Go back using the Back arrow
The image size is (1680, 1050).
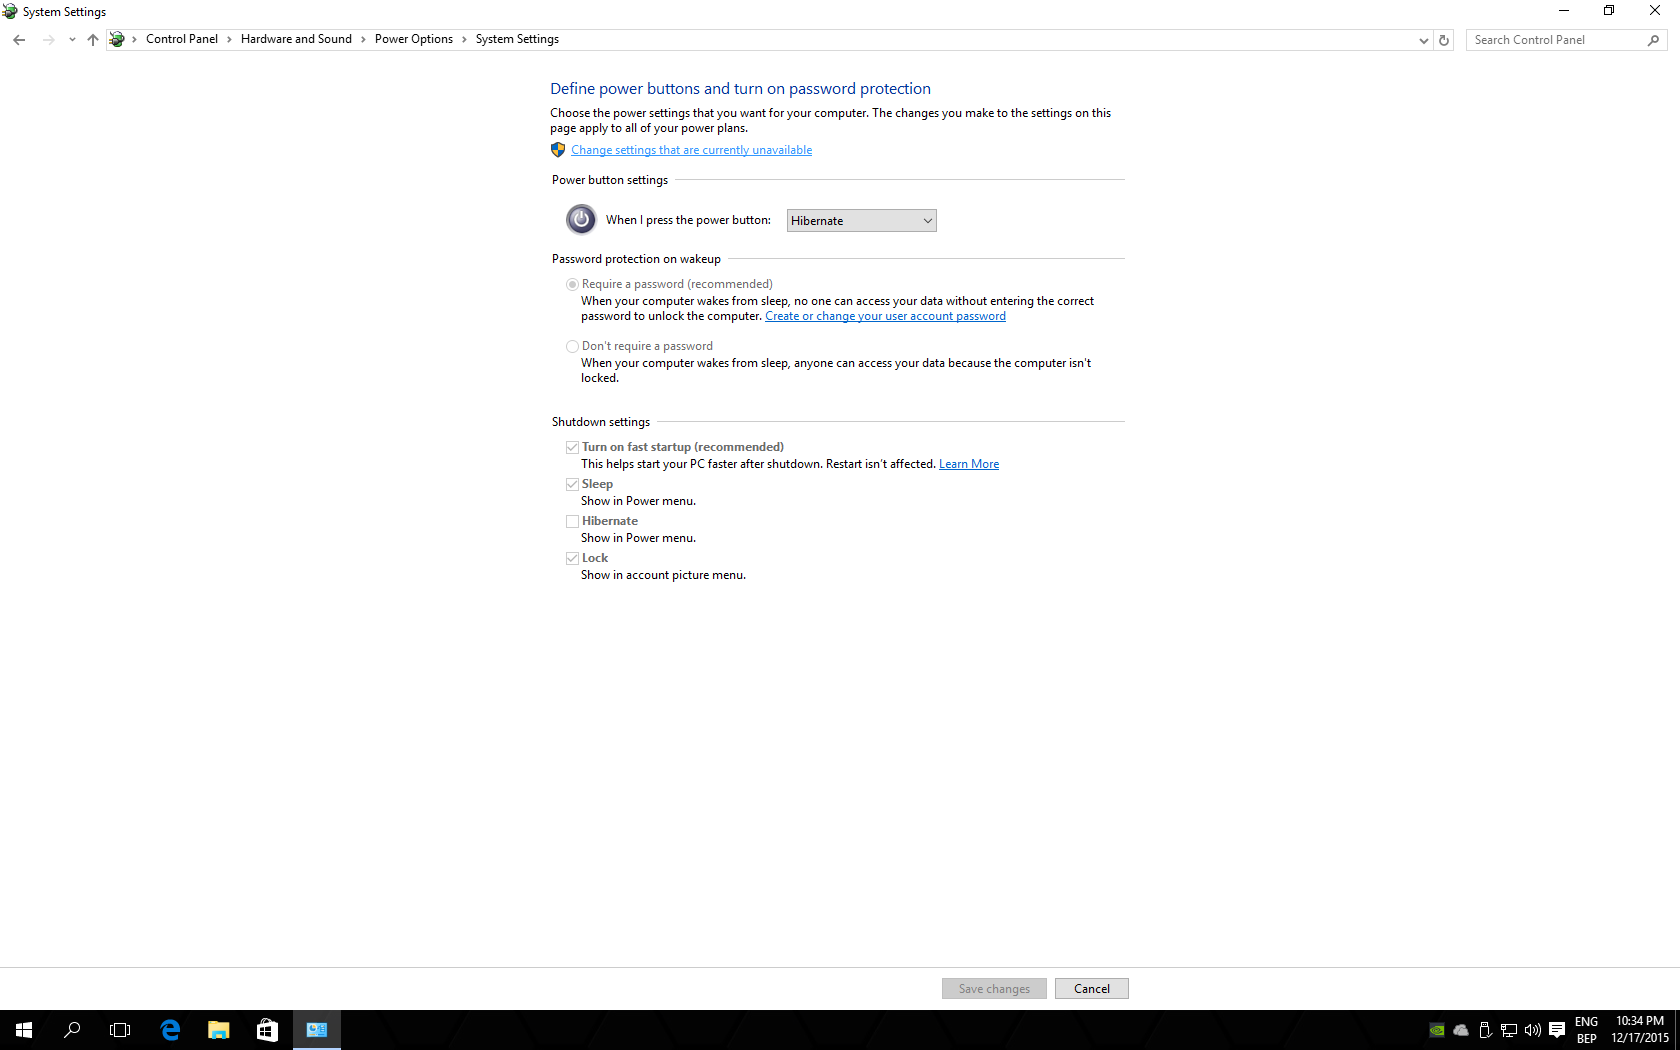(19, 40)
